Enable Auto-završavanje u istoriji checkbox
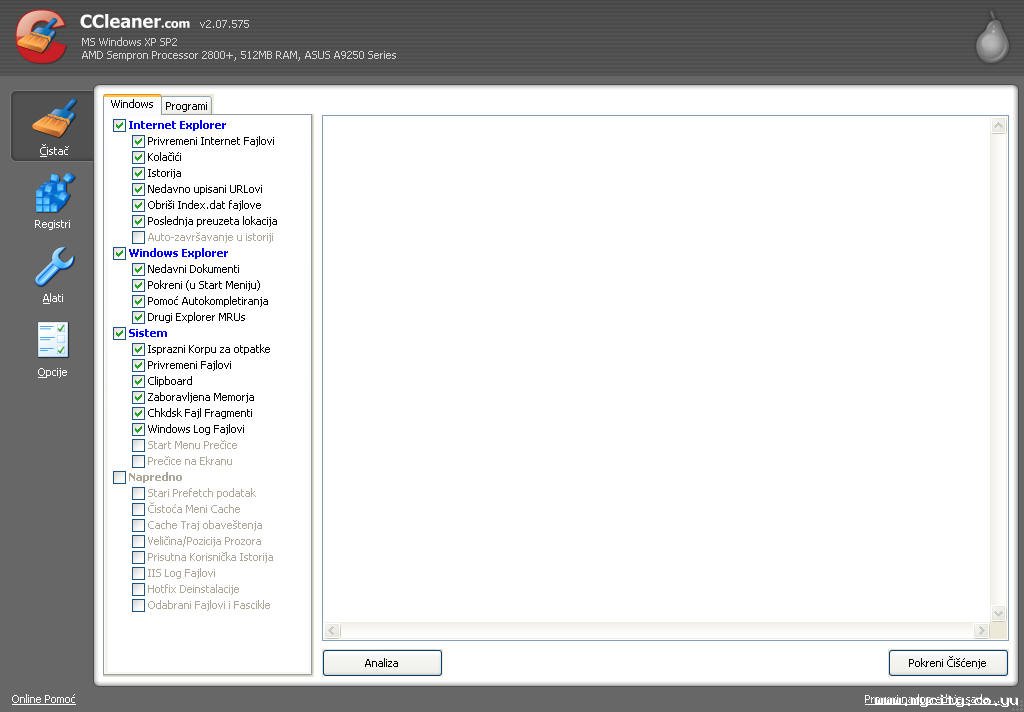 [138, 237]
